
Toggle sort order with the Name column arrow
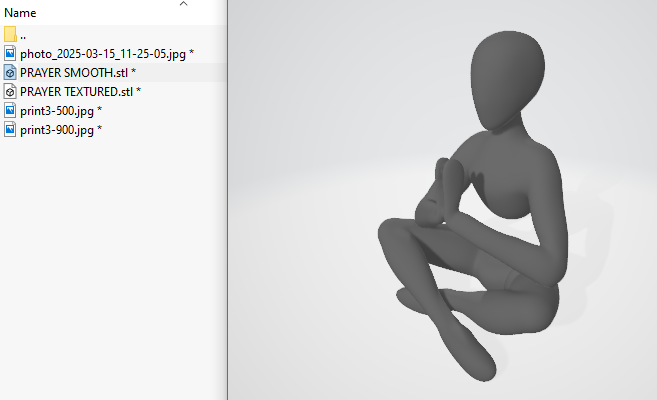pos(183,4)
